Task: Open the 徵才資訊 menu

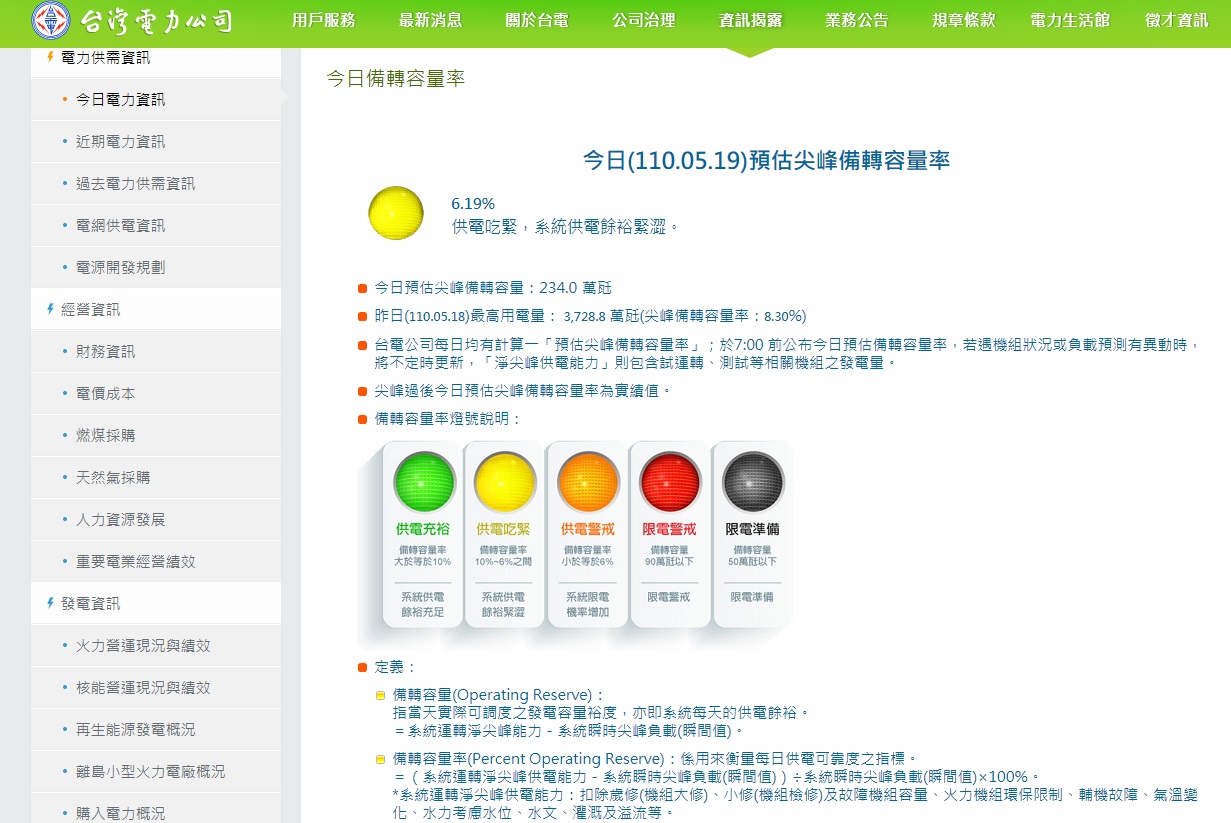Action: click(1177, 20)
